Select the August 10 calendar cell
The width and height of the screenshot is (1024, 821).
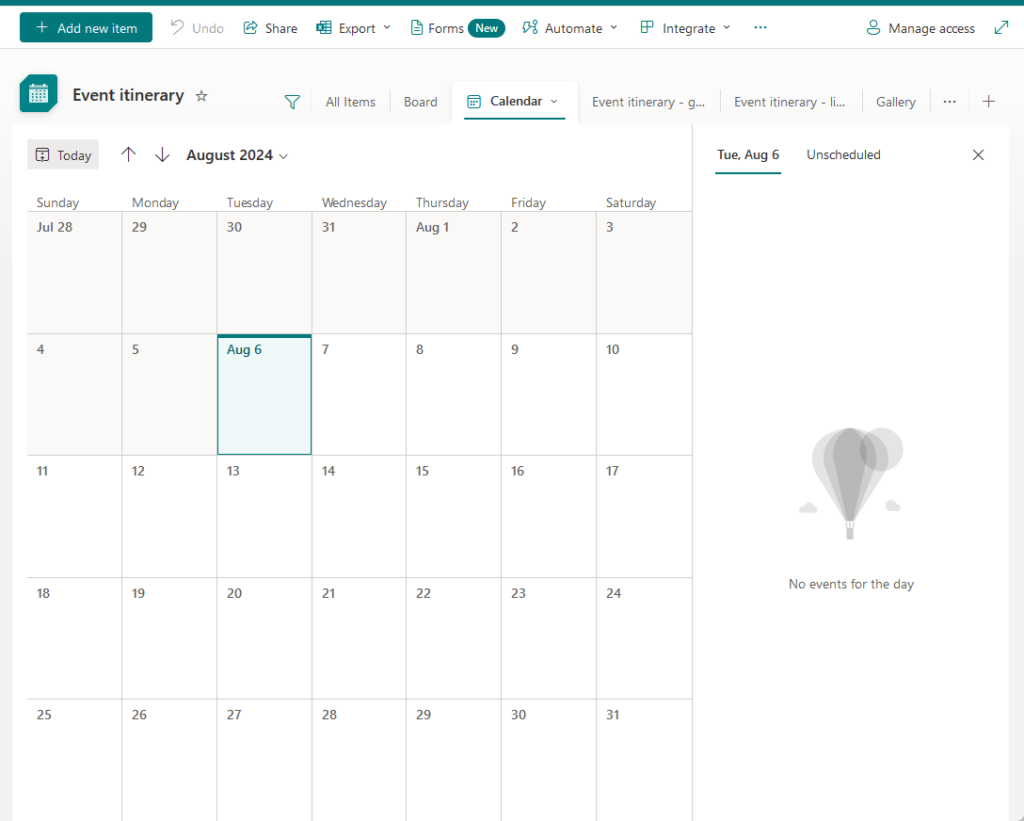[x=643, y=394]
